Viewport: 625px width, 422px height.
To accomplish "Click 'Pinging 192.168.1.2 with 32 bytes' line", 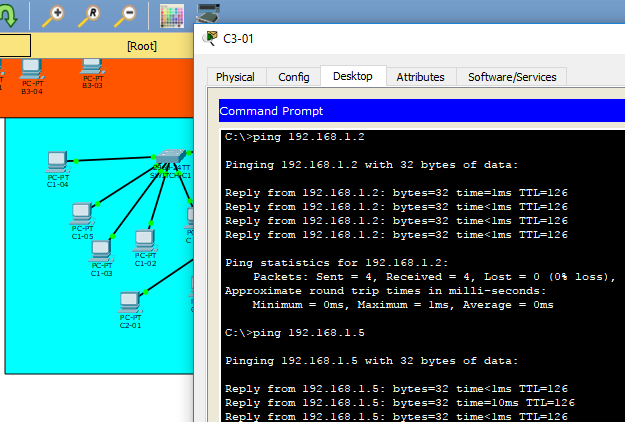I will 371,165.
